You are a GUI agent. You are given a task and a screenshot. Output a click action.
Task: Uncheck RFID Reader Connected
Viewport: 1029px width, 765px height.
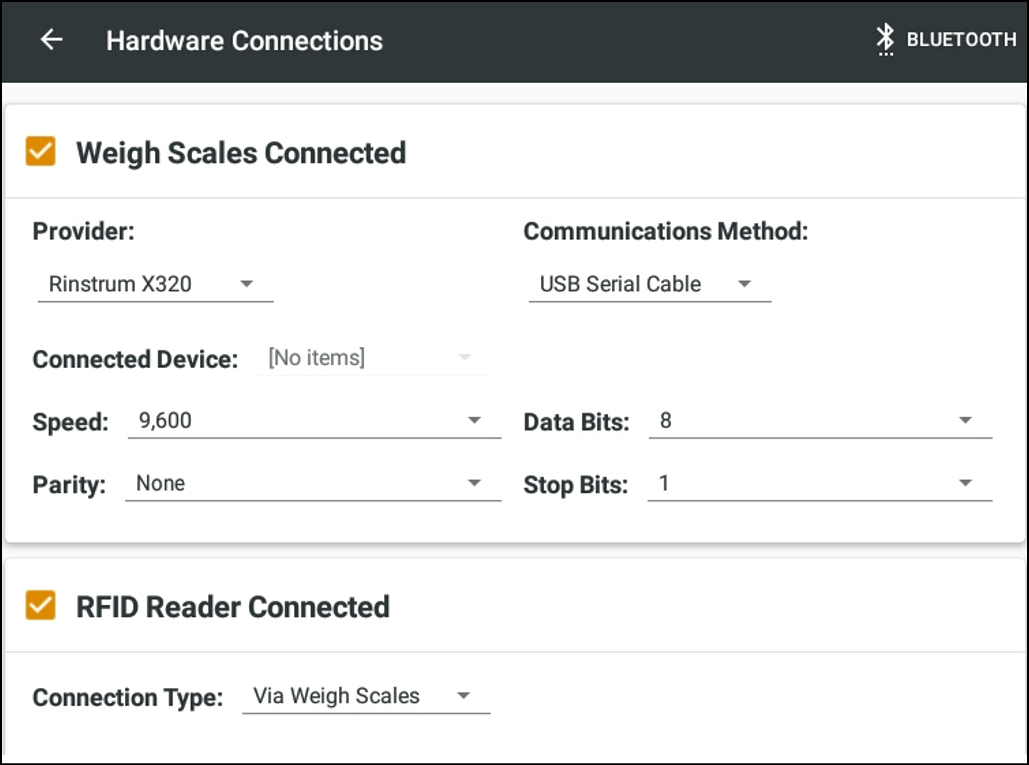pos(40,606)
